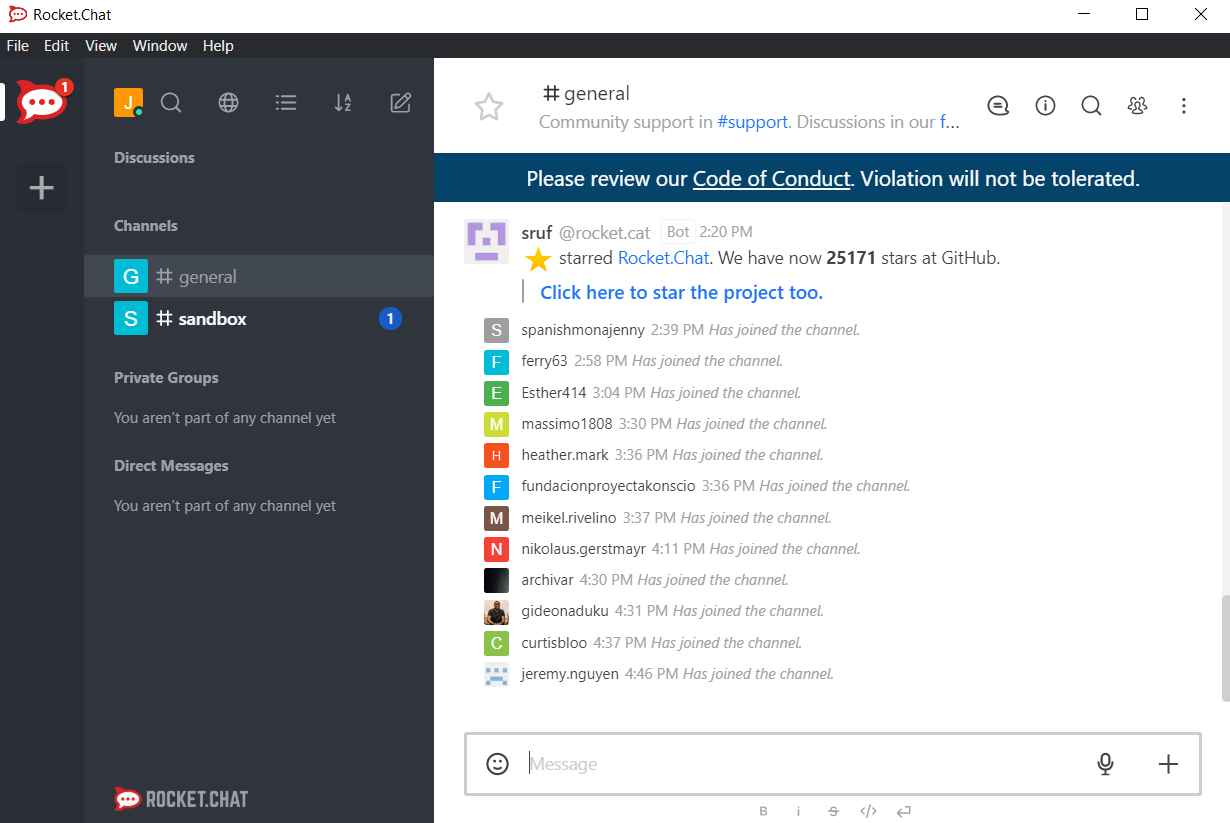Open the channel directory globe icon
Screen dimensions: 1230x823
tap(229, 103)
